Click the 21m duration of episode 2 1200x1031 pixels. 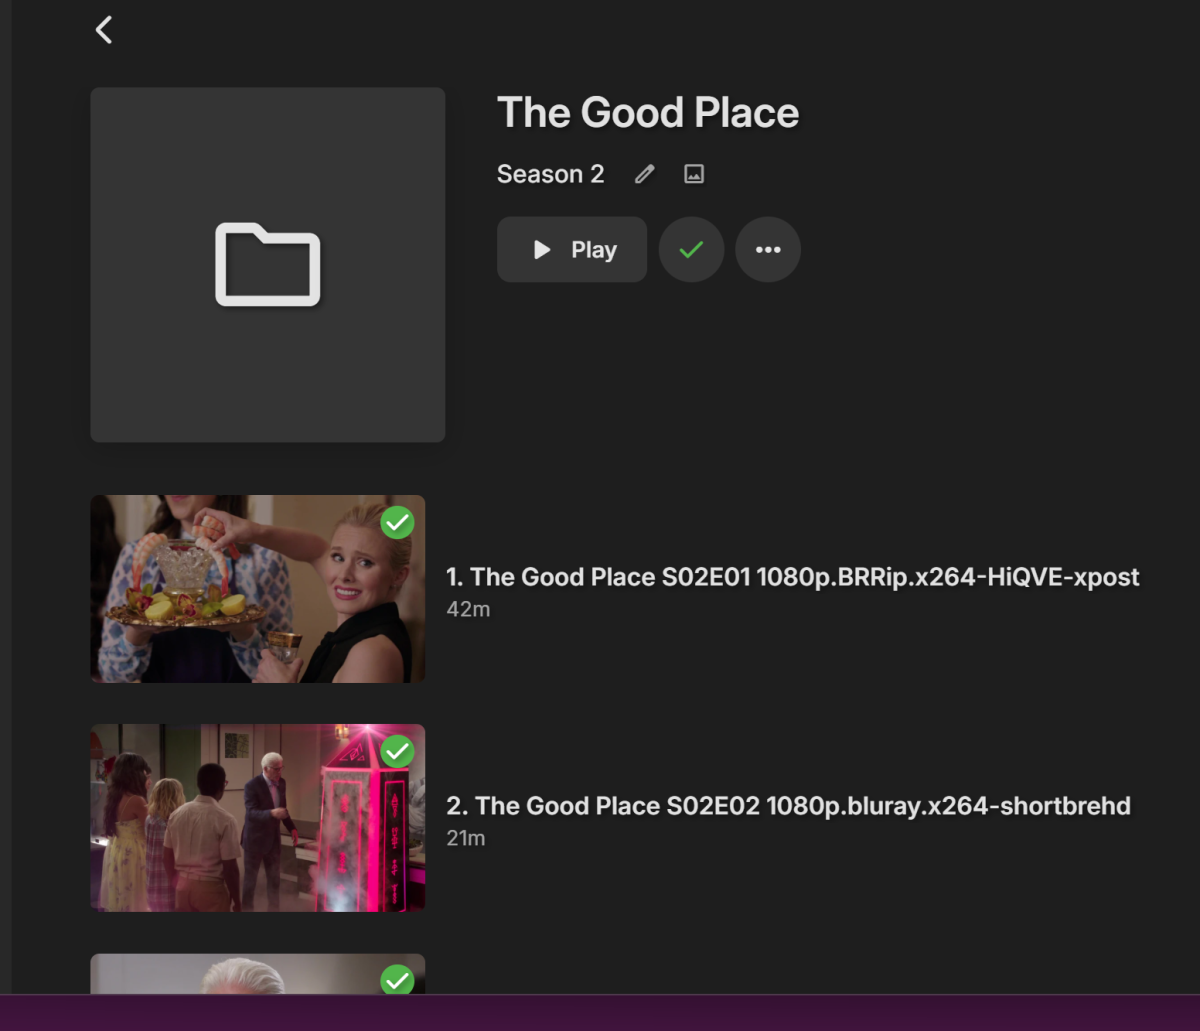coord(466,838)
